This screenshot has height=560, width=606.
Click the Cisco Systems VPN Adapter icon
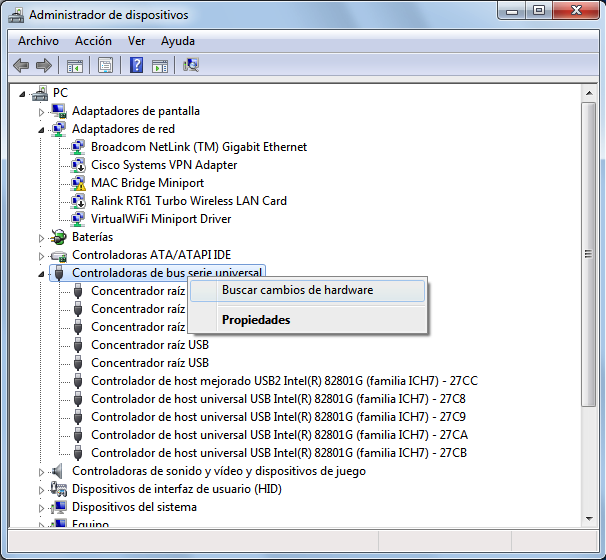pos(79,165)
